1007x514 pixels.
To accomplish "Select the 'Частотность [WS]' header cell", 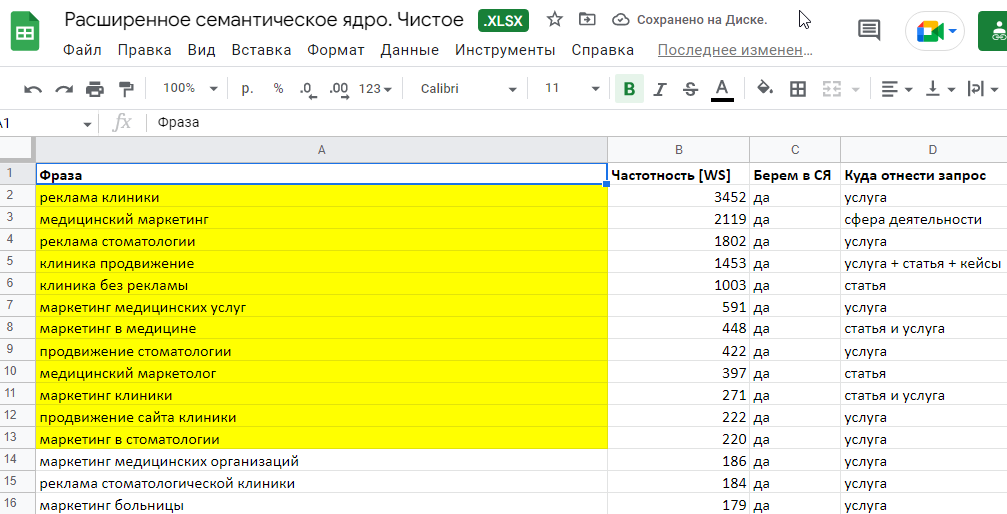I will coord(678,175).
